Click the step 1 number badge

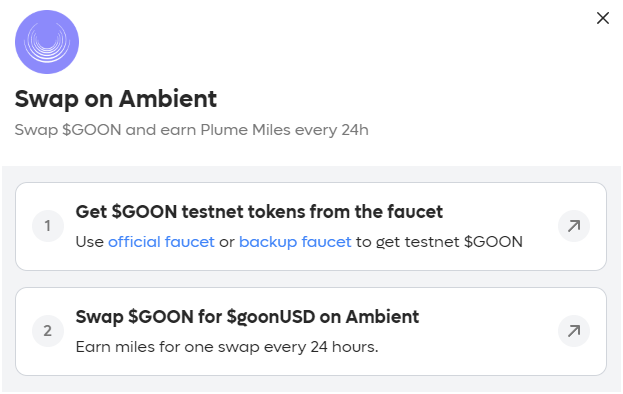tap(48, 226)
